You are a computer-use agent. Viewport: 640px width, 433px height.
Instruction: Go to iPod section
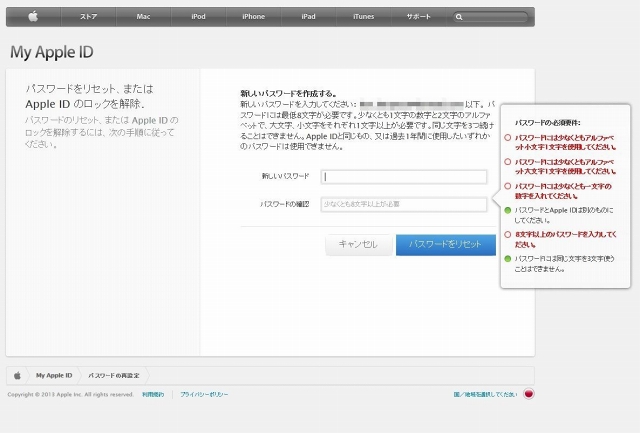pyautogui.click(x=198, y=17)
